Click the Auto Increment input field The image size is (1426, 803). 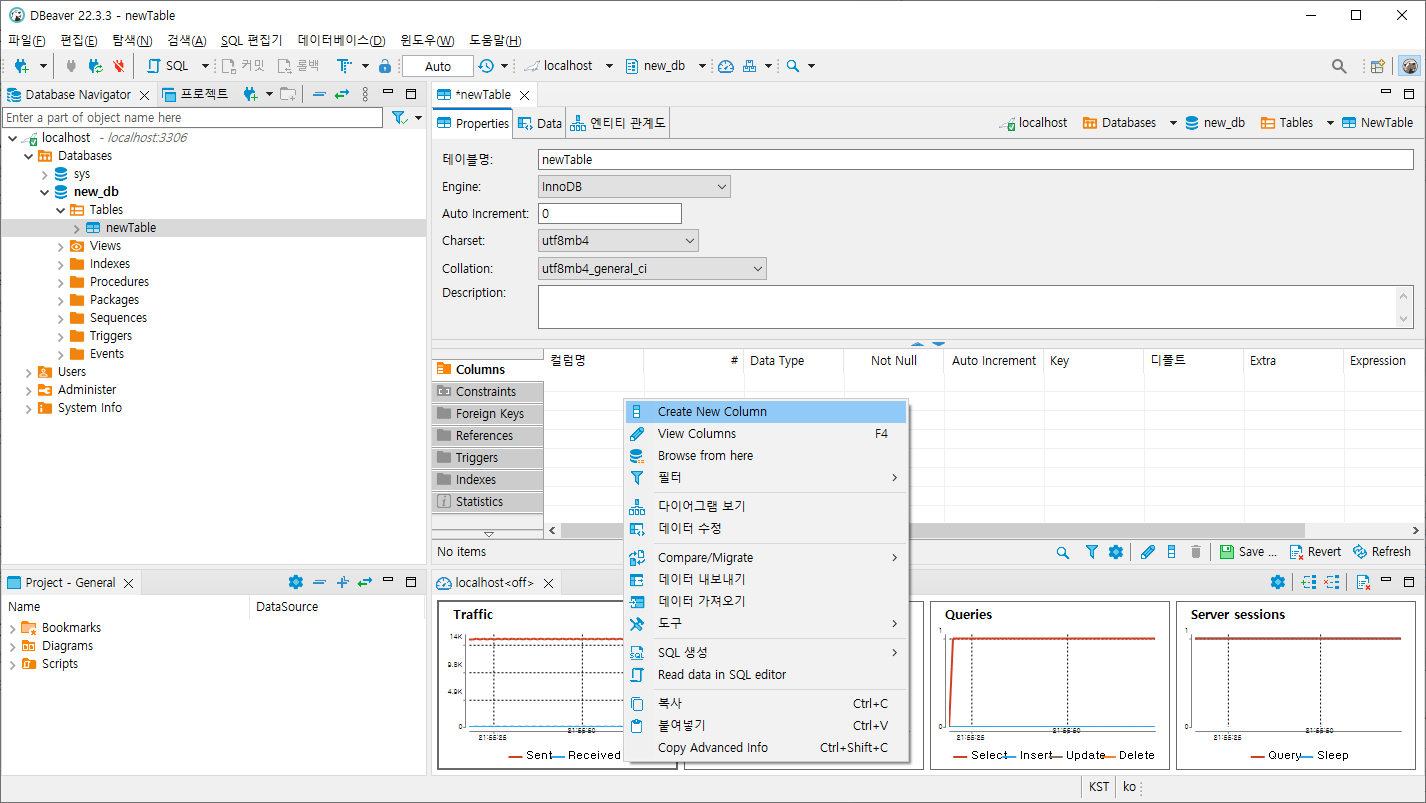pos(610,214)
